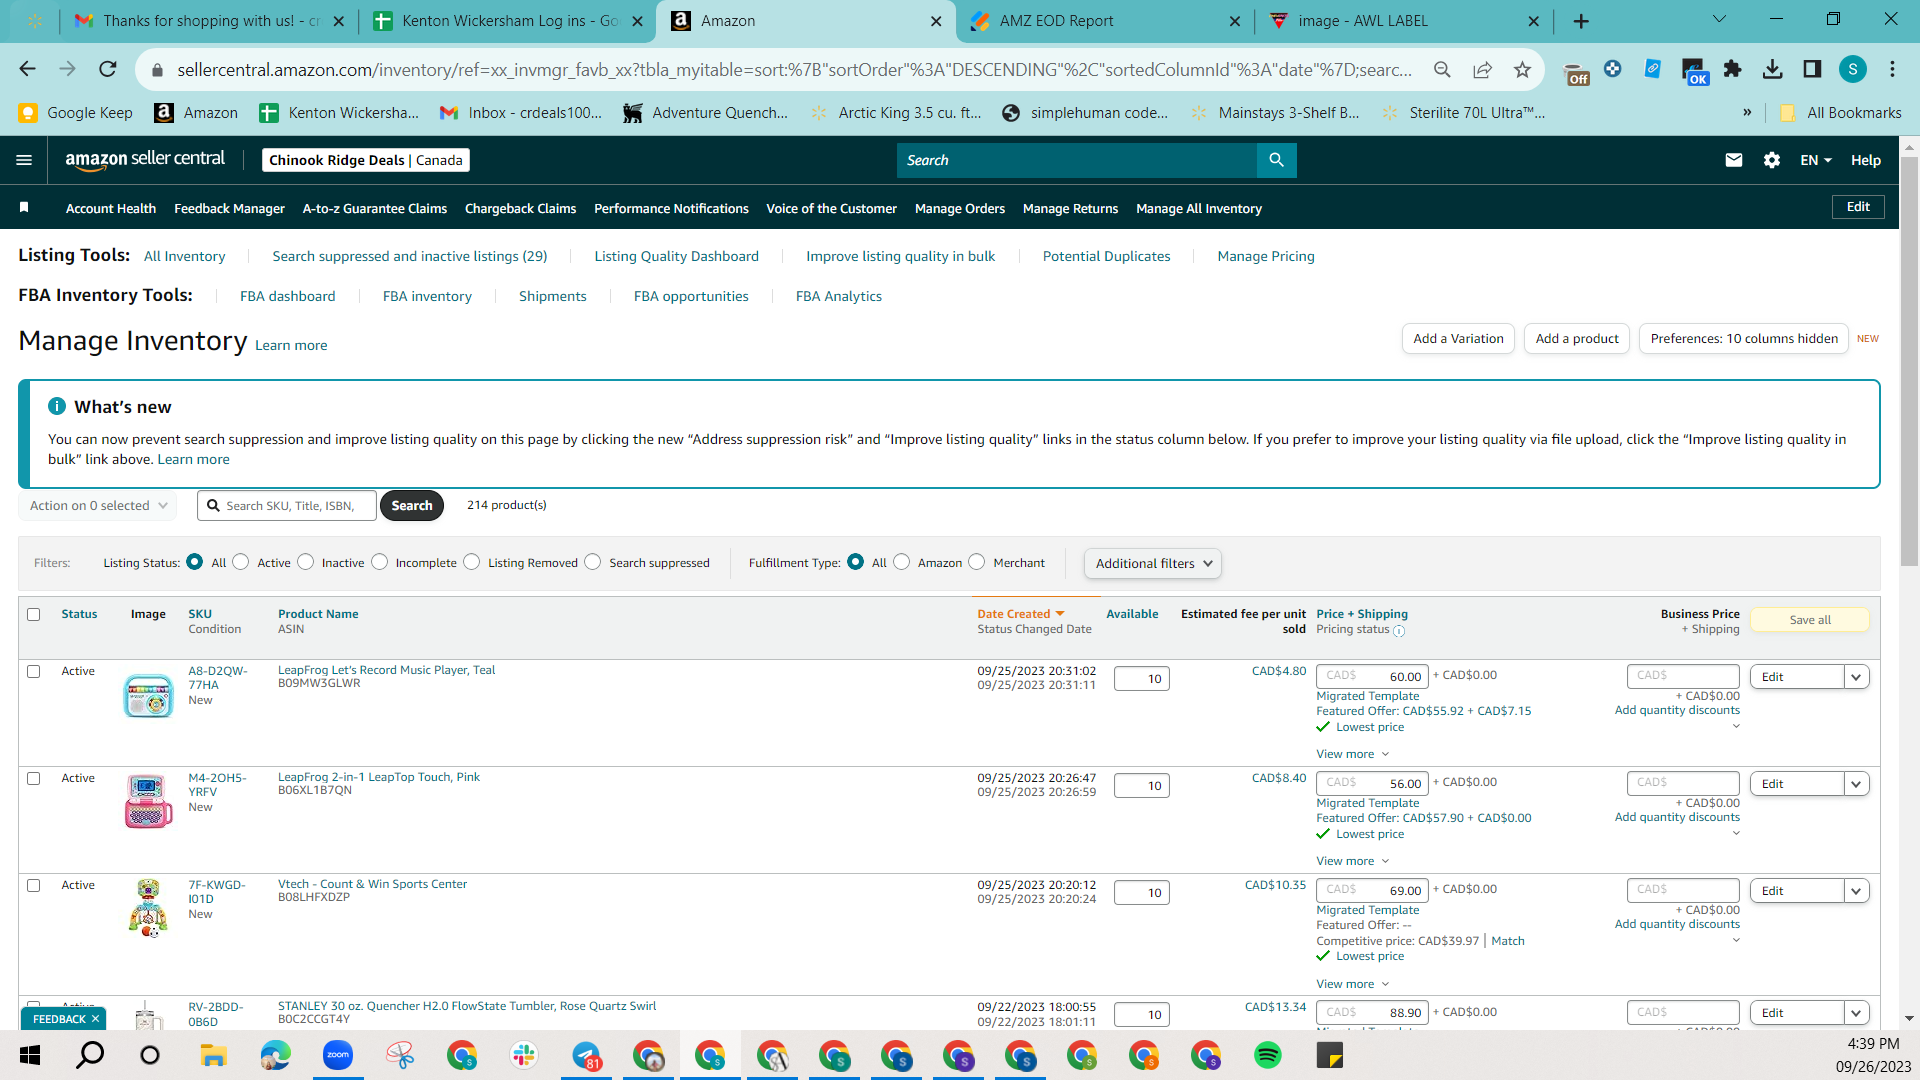This screenshot has height=1080, width=1920.
Task: Open browser downloads icon
Action: (1772, 69)
